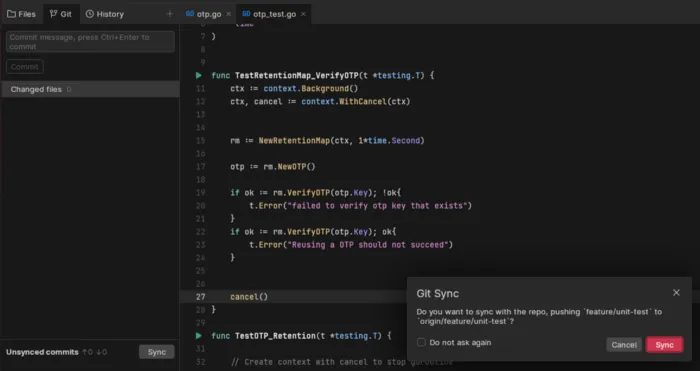Click the "failed to verify otp key" string
Screen dimensions: 700x371
pyautogui.click(x=378, y=206)
